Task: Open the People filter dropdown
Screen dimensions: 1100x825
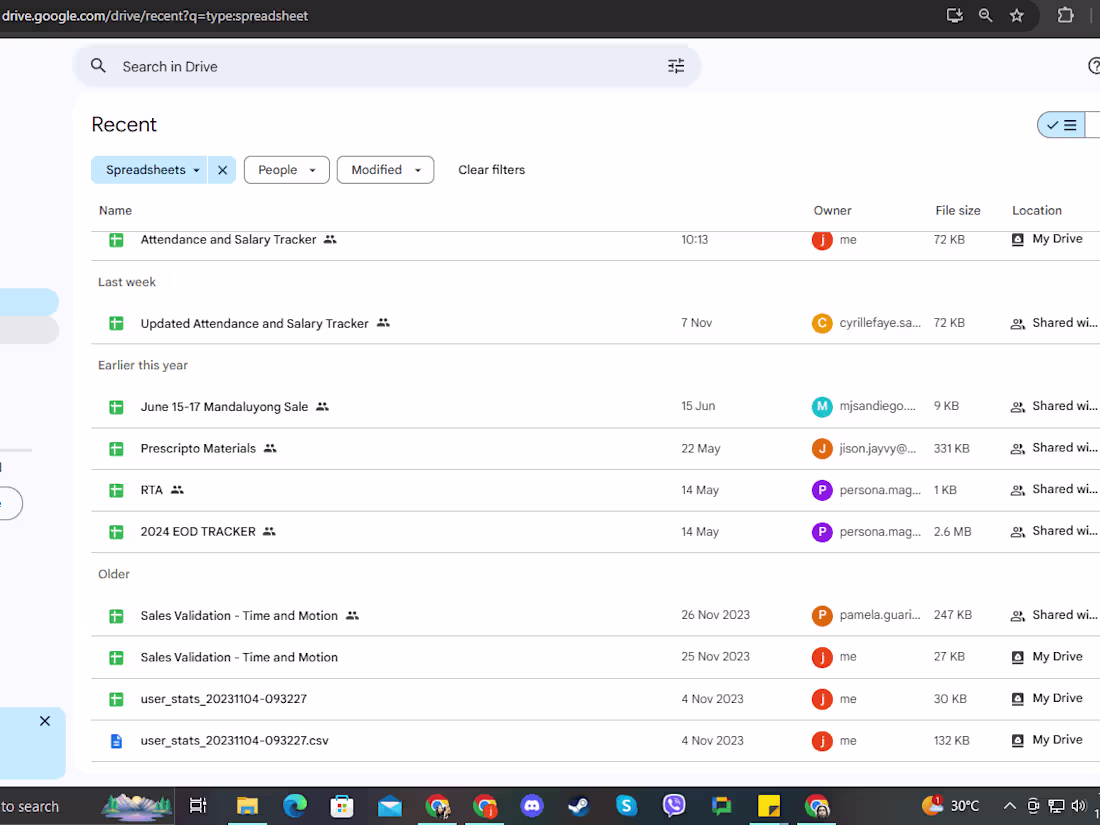Action: pyautogui.click(x=286, y=170)
